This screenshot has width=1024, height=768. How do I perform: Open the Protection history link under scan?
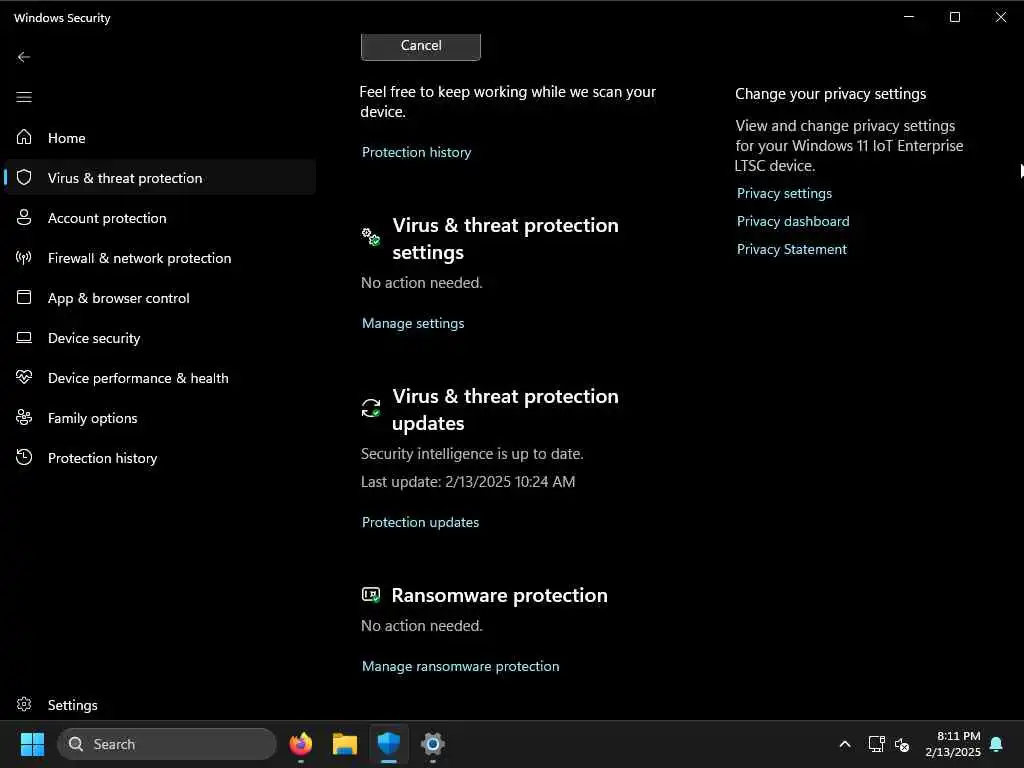416,152
